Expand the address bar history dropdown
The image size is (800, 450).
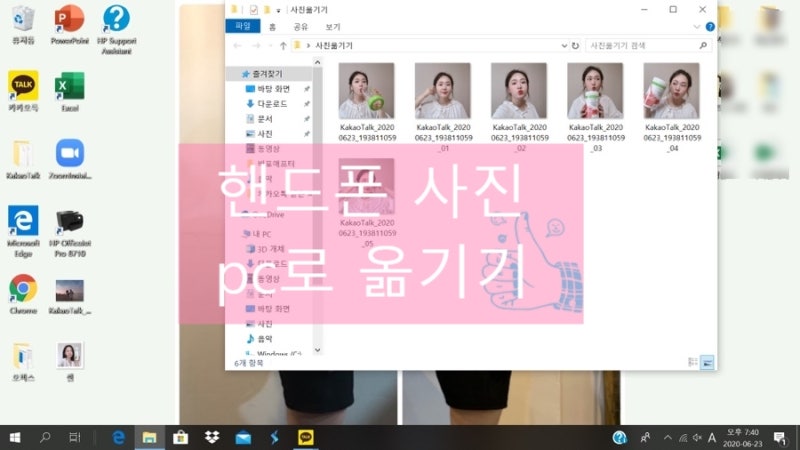564,45
